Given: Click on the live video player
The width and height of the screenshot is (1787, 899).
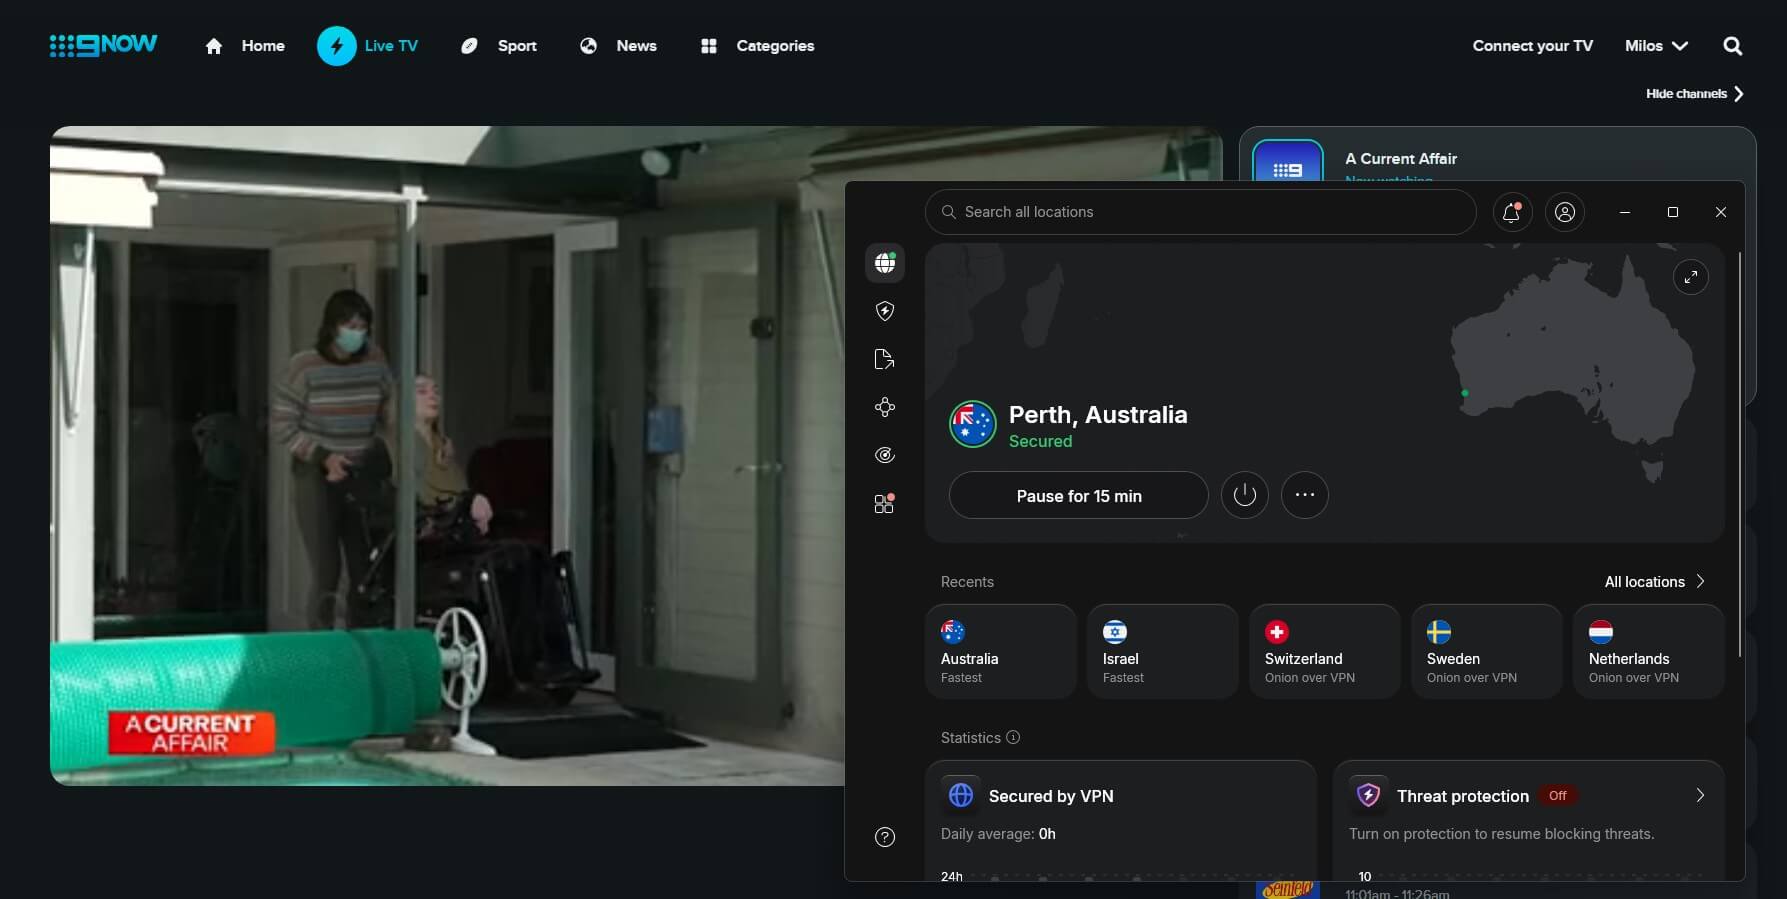Looking at the screenshot, I should coord(447,455).
